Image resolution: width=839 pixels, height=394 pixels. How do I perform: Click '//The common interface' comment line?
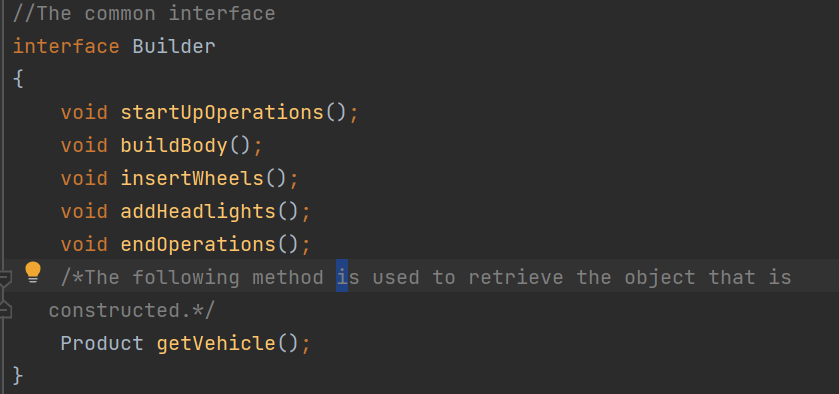pos(144,13)
